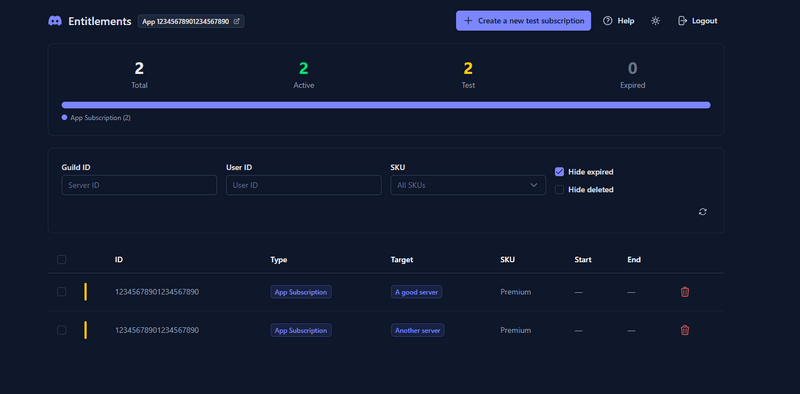The width and height of the screenshot is (800, 394).
Task: Click the SKU column header
Action: [x=508, y=260]
